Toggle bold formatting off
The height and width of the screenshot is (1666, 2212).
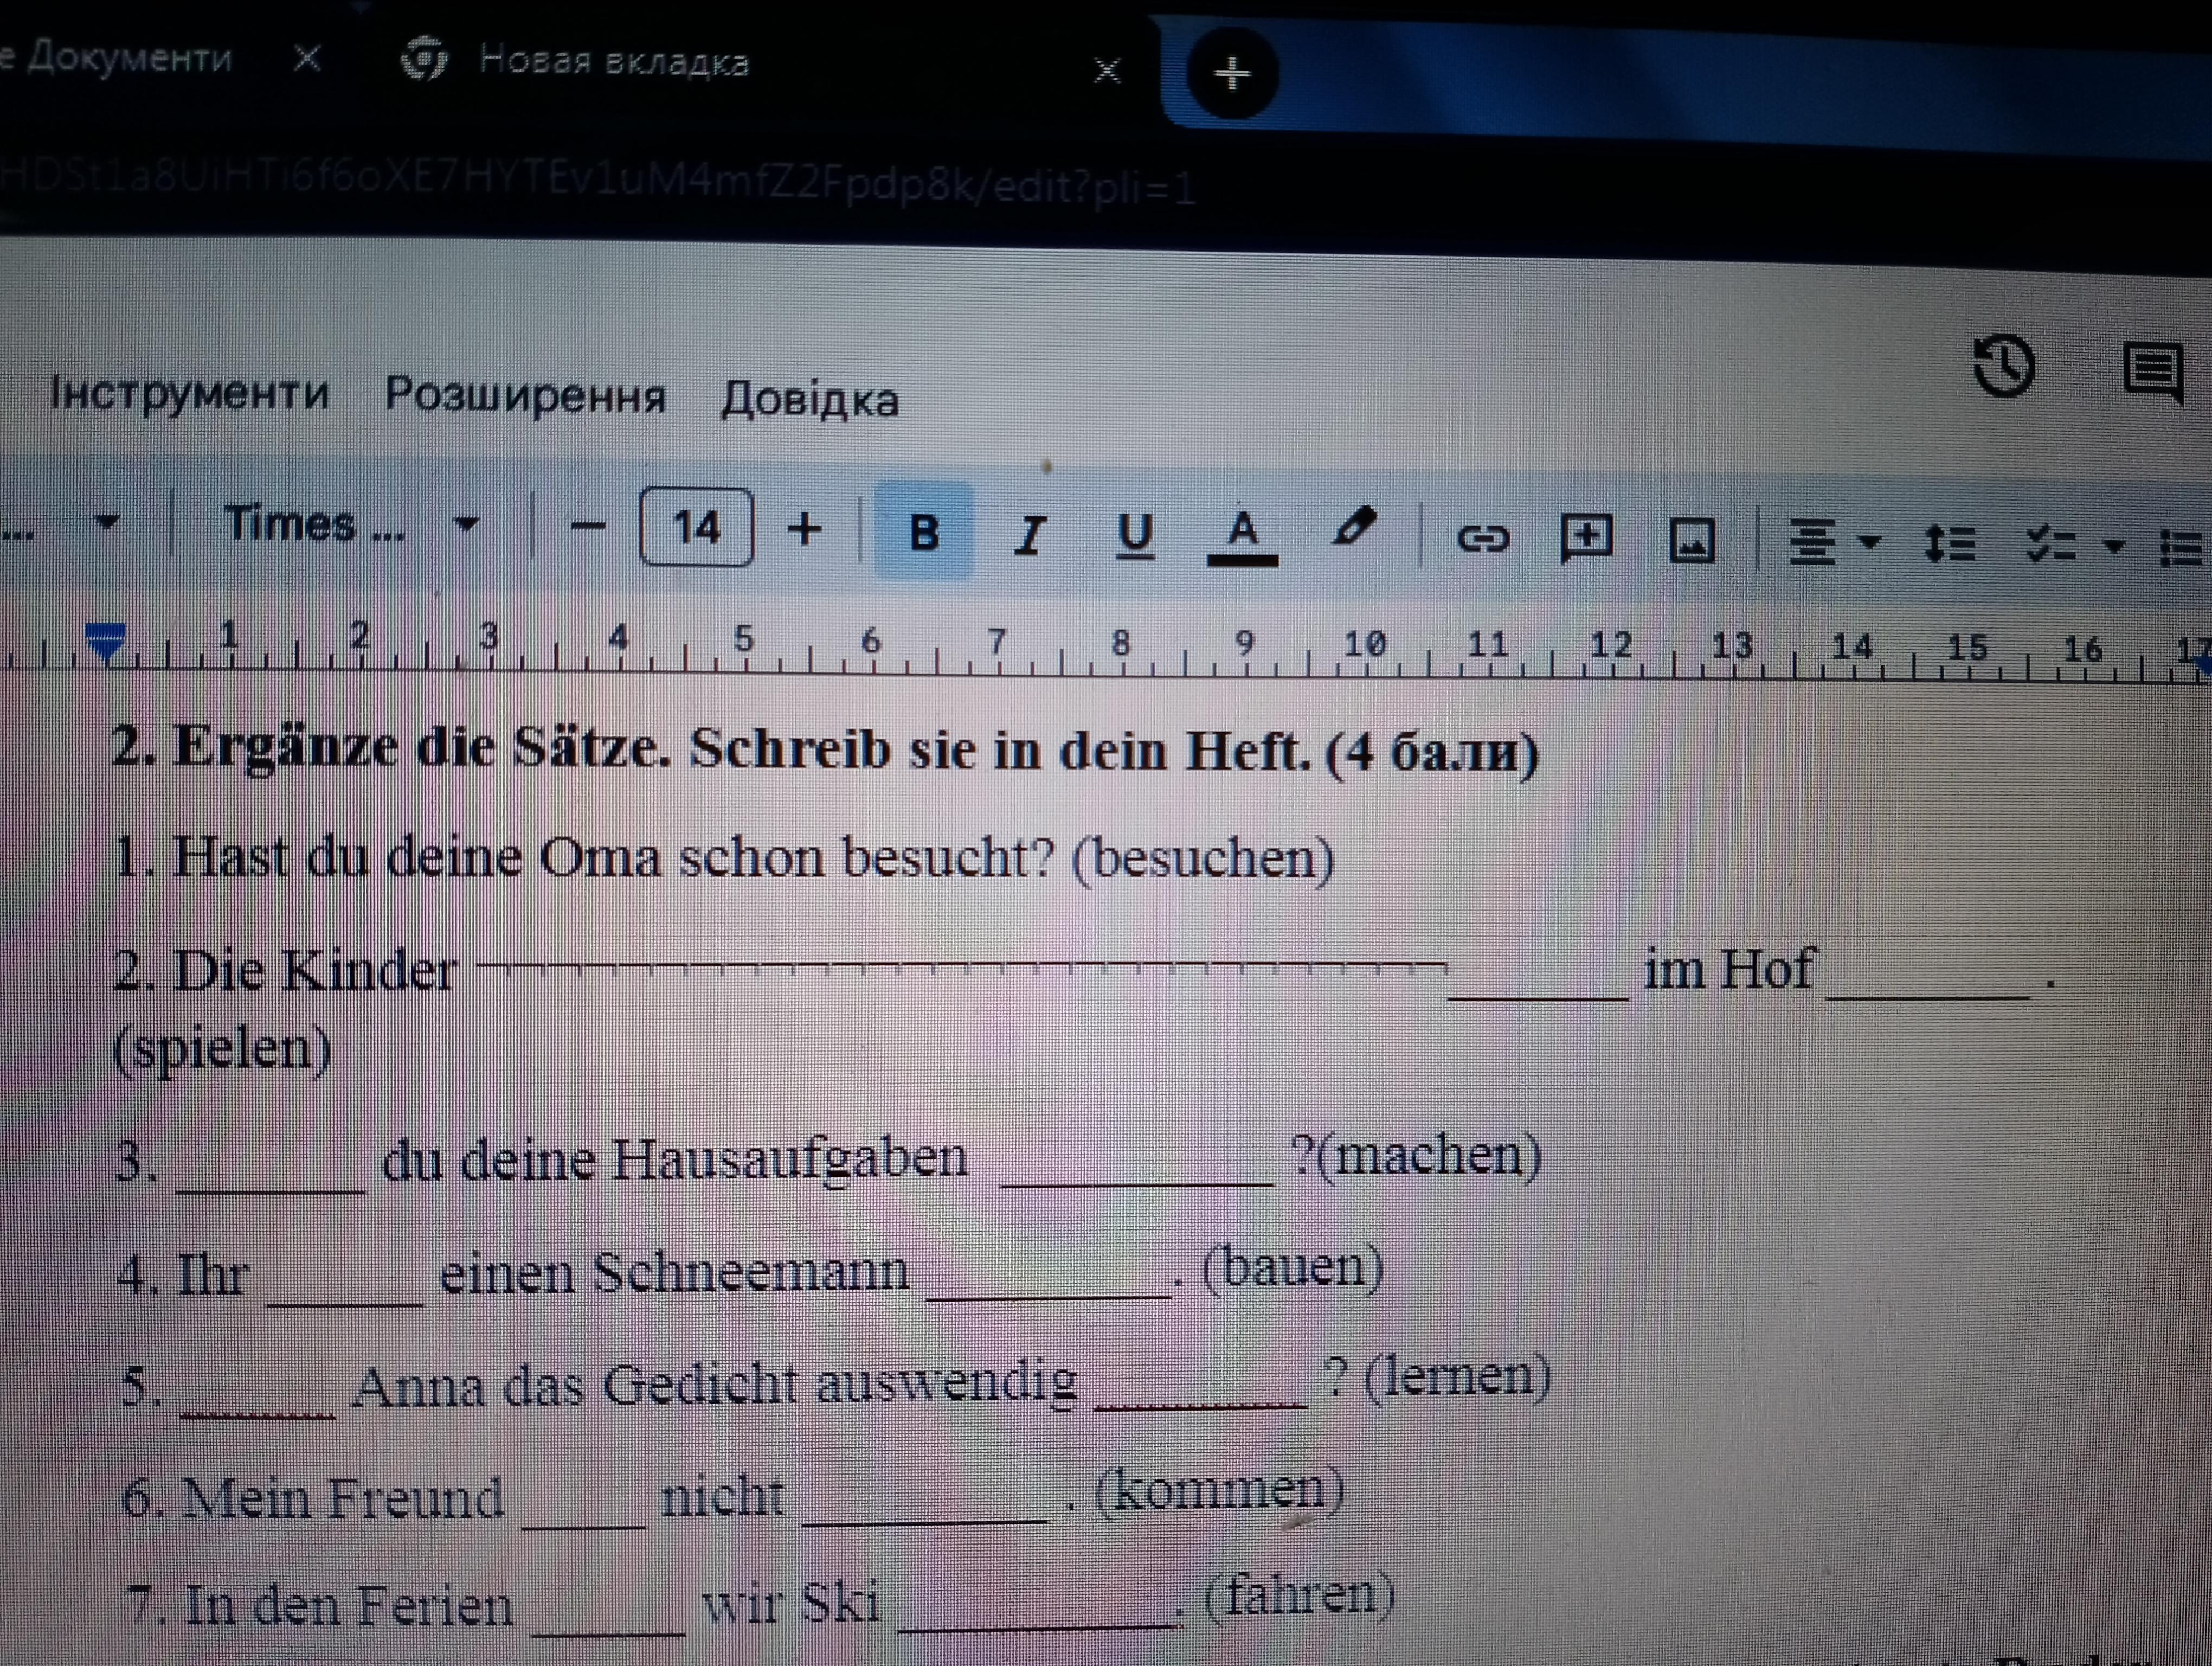pos(924,531)
